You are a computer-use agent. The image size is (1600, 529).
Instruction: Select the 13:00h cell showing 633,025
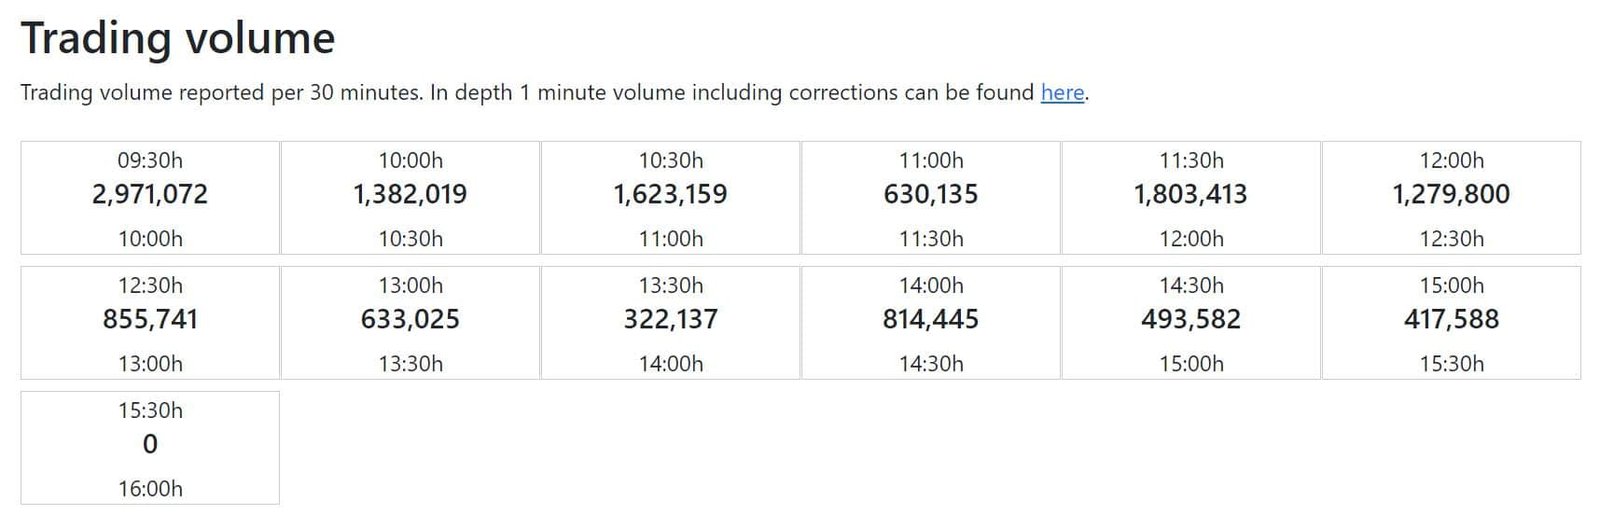click(x=410, y=323)
